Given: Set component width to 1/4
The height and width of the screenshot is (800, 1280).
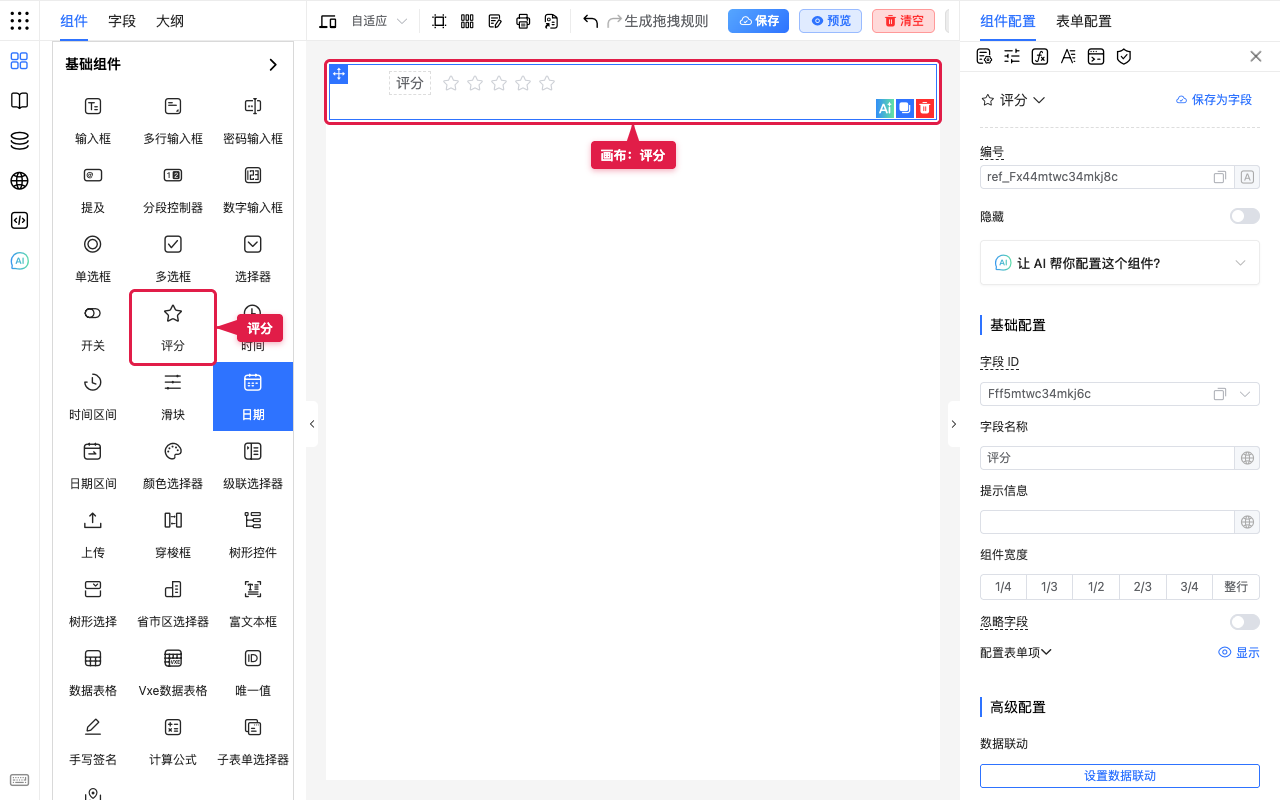Looking at the screenshot, I should pyautogui.click(x=1003, y=587).
